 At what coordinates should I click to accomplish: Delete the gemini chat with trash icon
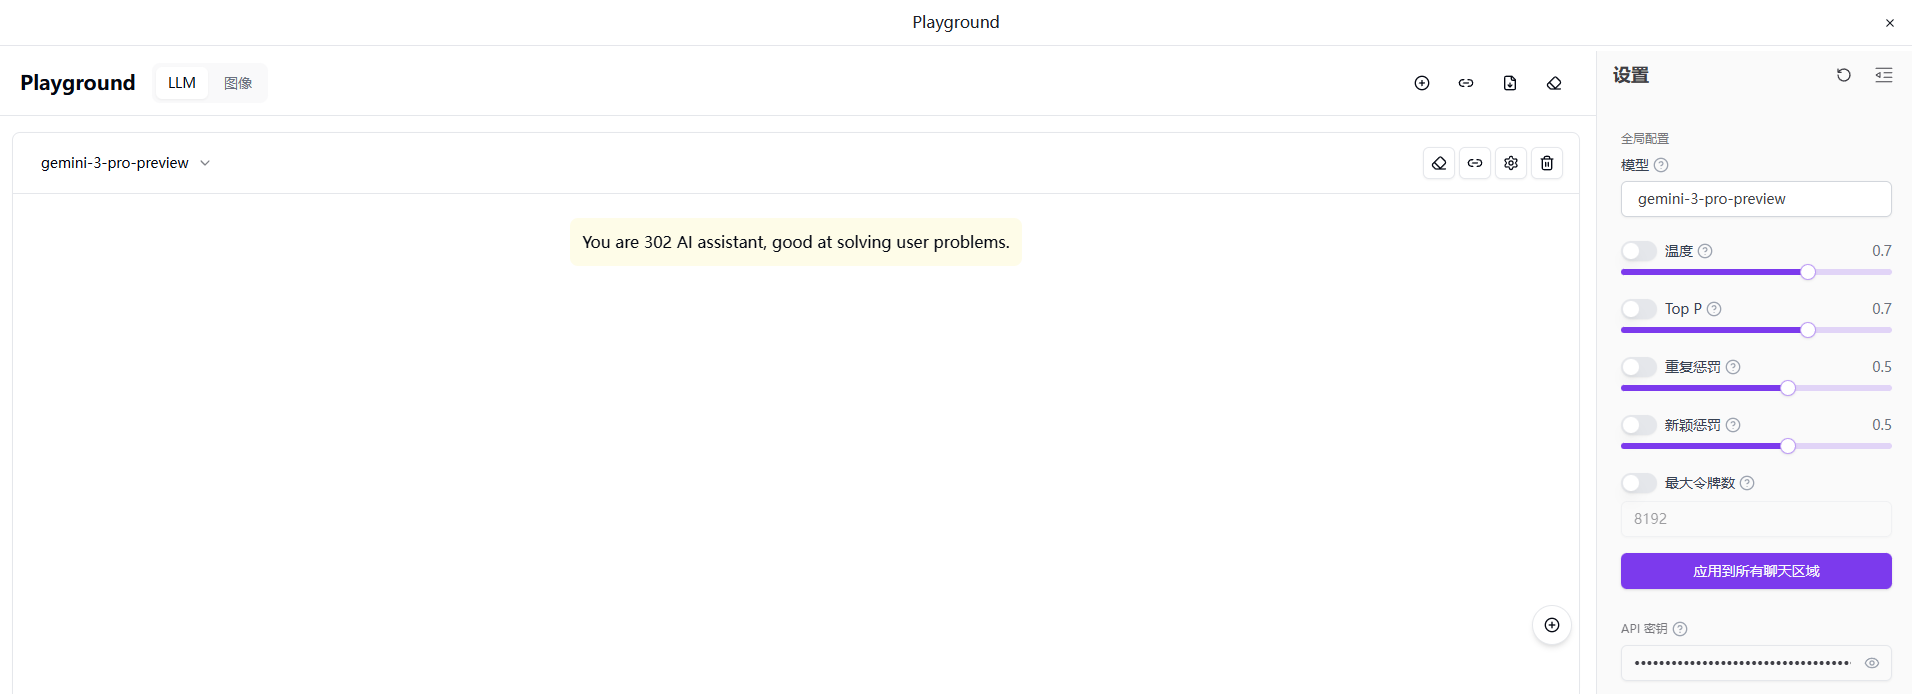(1546, 163)
